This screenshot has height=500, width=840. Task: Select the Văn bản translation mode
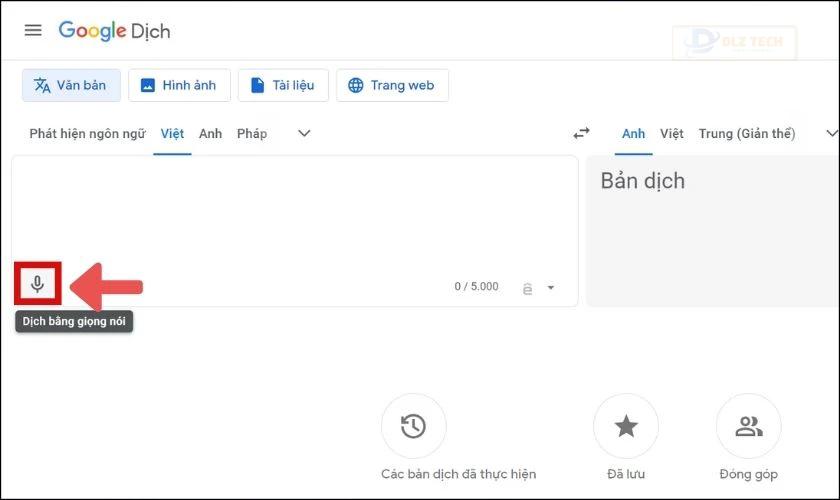click(x=71, y=85)
